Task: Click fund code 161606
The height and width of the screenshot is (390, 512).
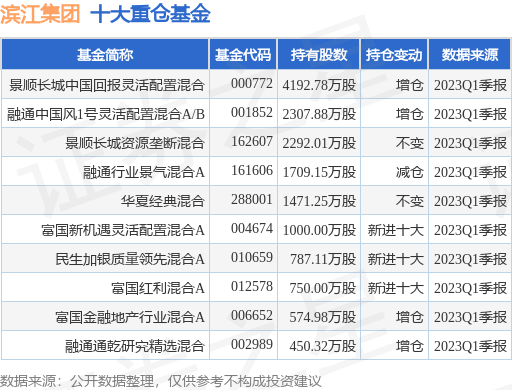Action: [x=252, y=171]
